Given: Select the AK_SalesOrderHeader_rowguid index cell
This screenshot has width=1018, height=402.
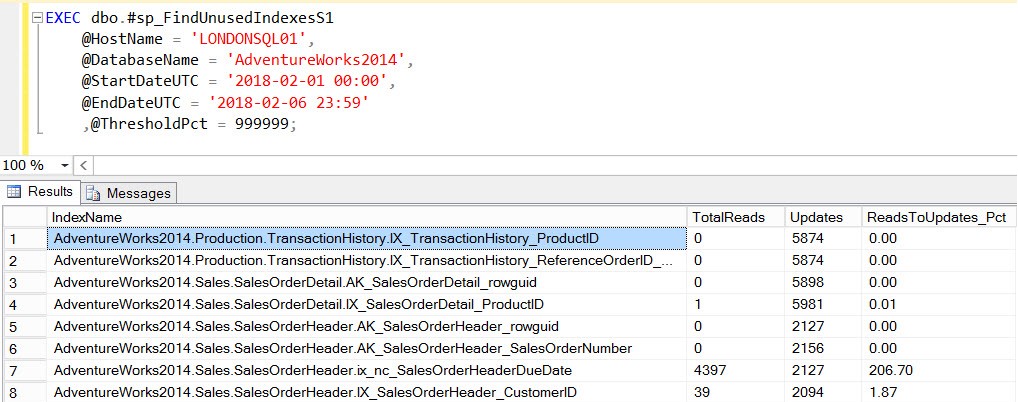Looking at the screenshot, I should pos(367,327).
